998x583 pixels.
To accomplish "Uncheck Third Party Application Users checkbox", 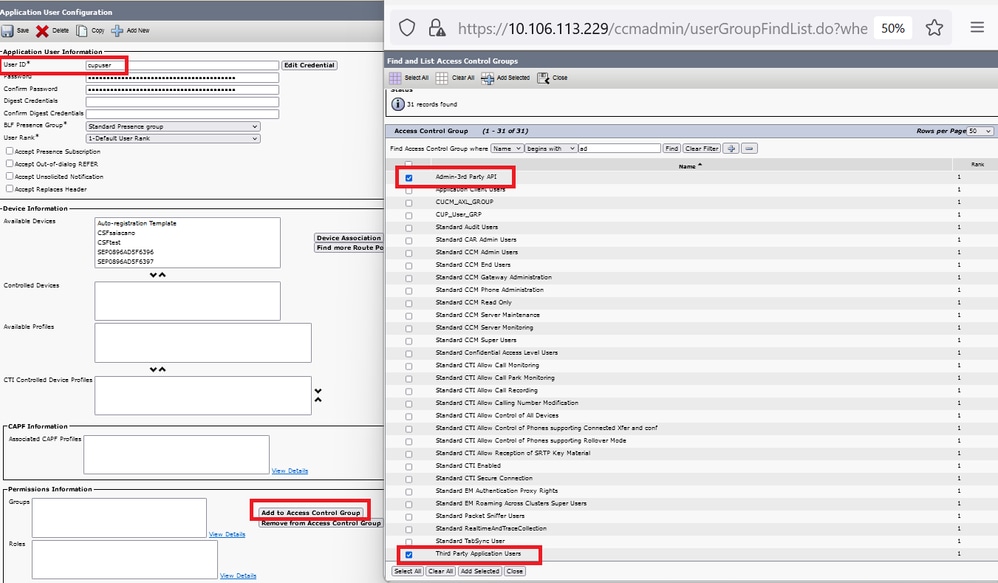I will (409, 555).
